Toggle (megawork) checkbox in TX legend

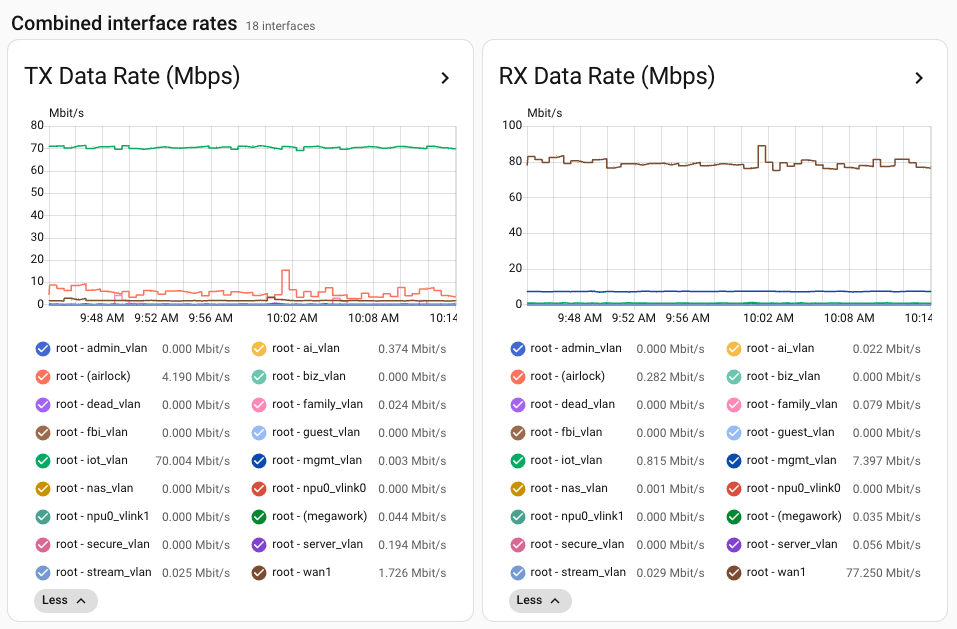tap(259, 517)
